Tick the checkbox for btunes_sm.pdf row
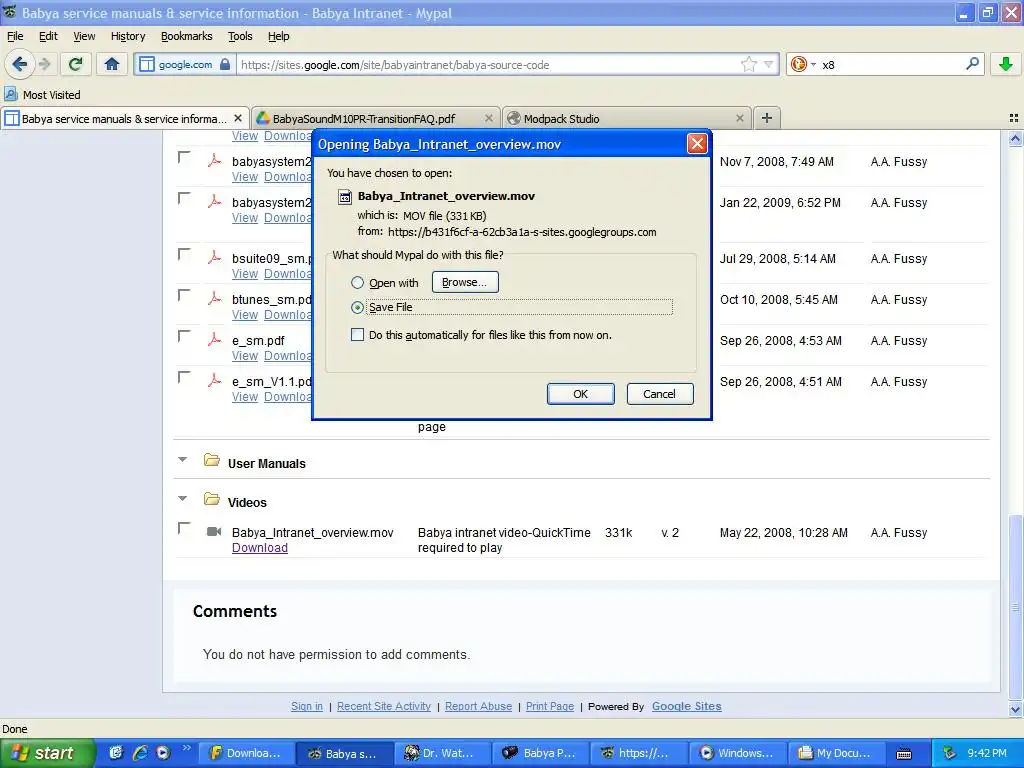The height and width of the screenshot is (768, 1024). click(x=184, y=295)
